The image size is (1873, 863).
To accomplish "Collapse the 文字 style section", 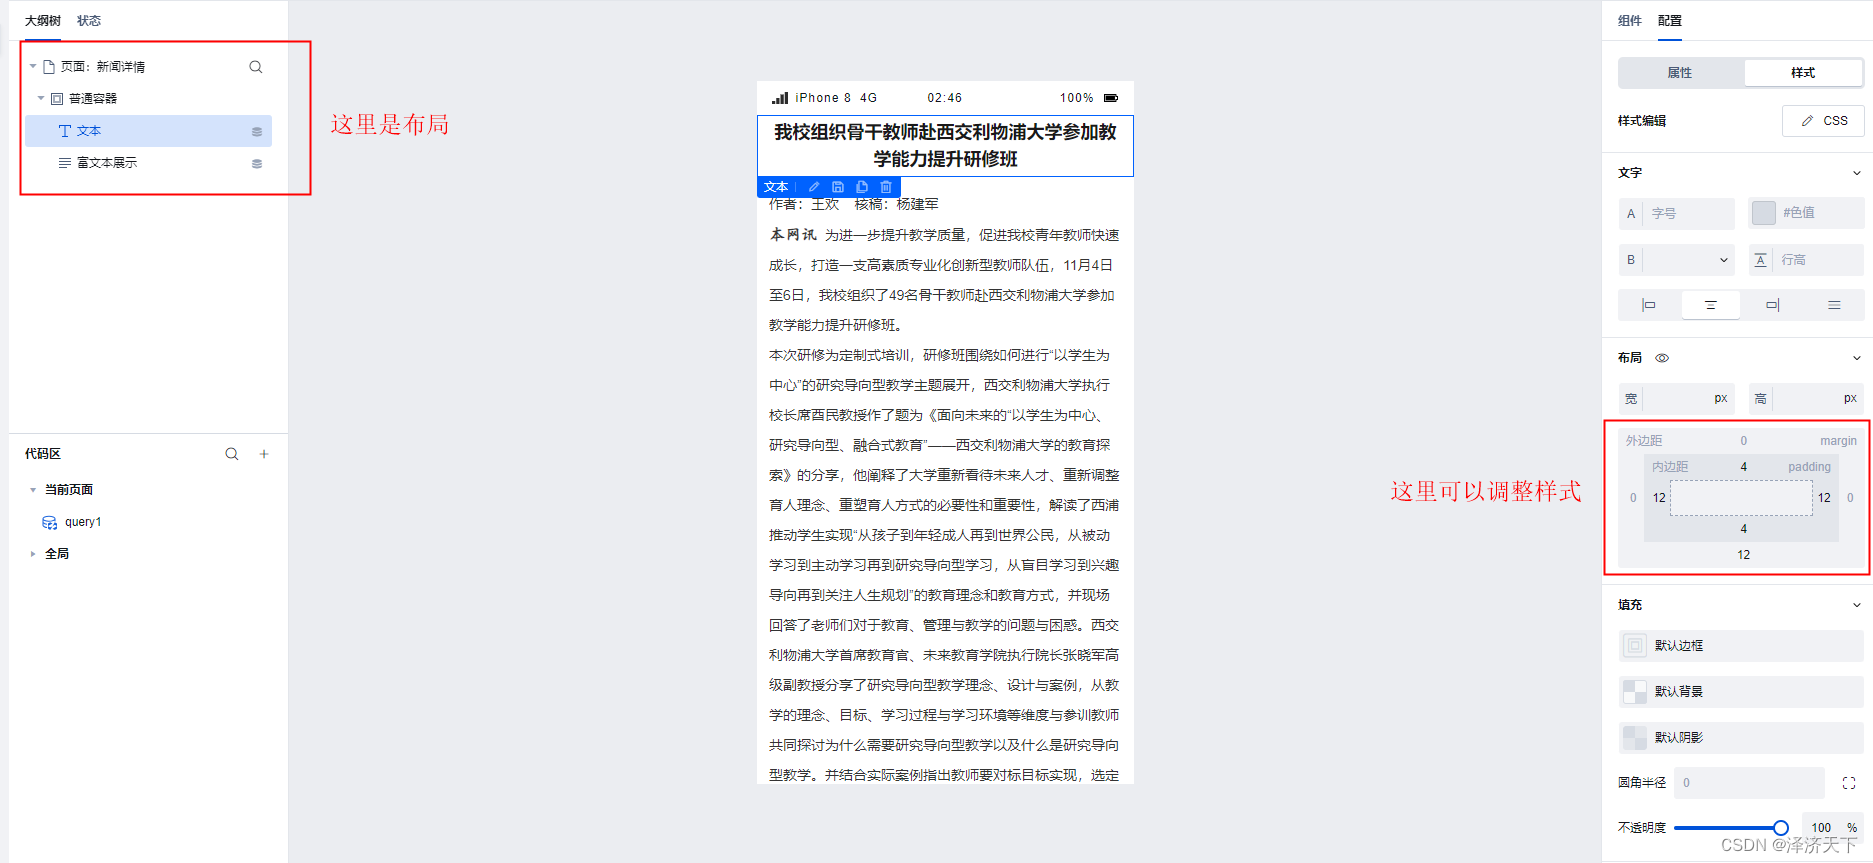I will [x=1857, y=173].
